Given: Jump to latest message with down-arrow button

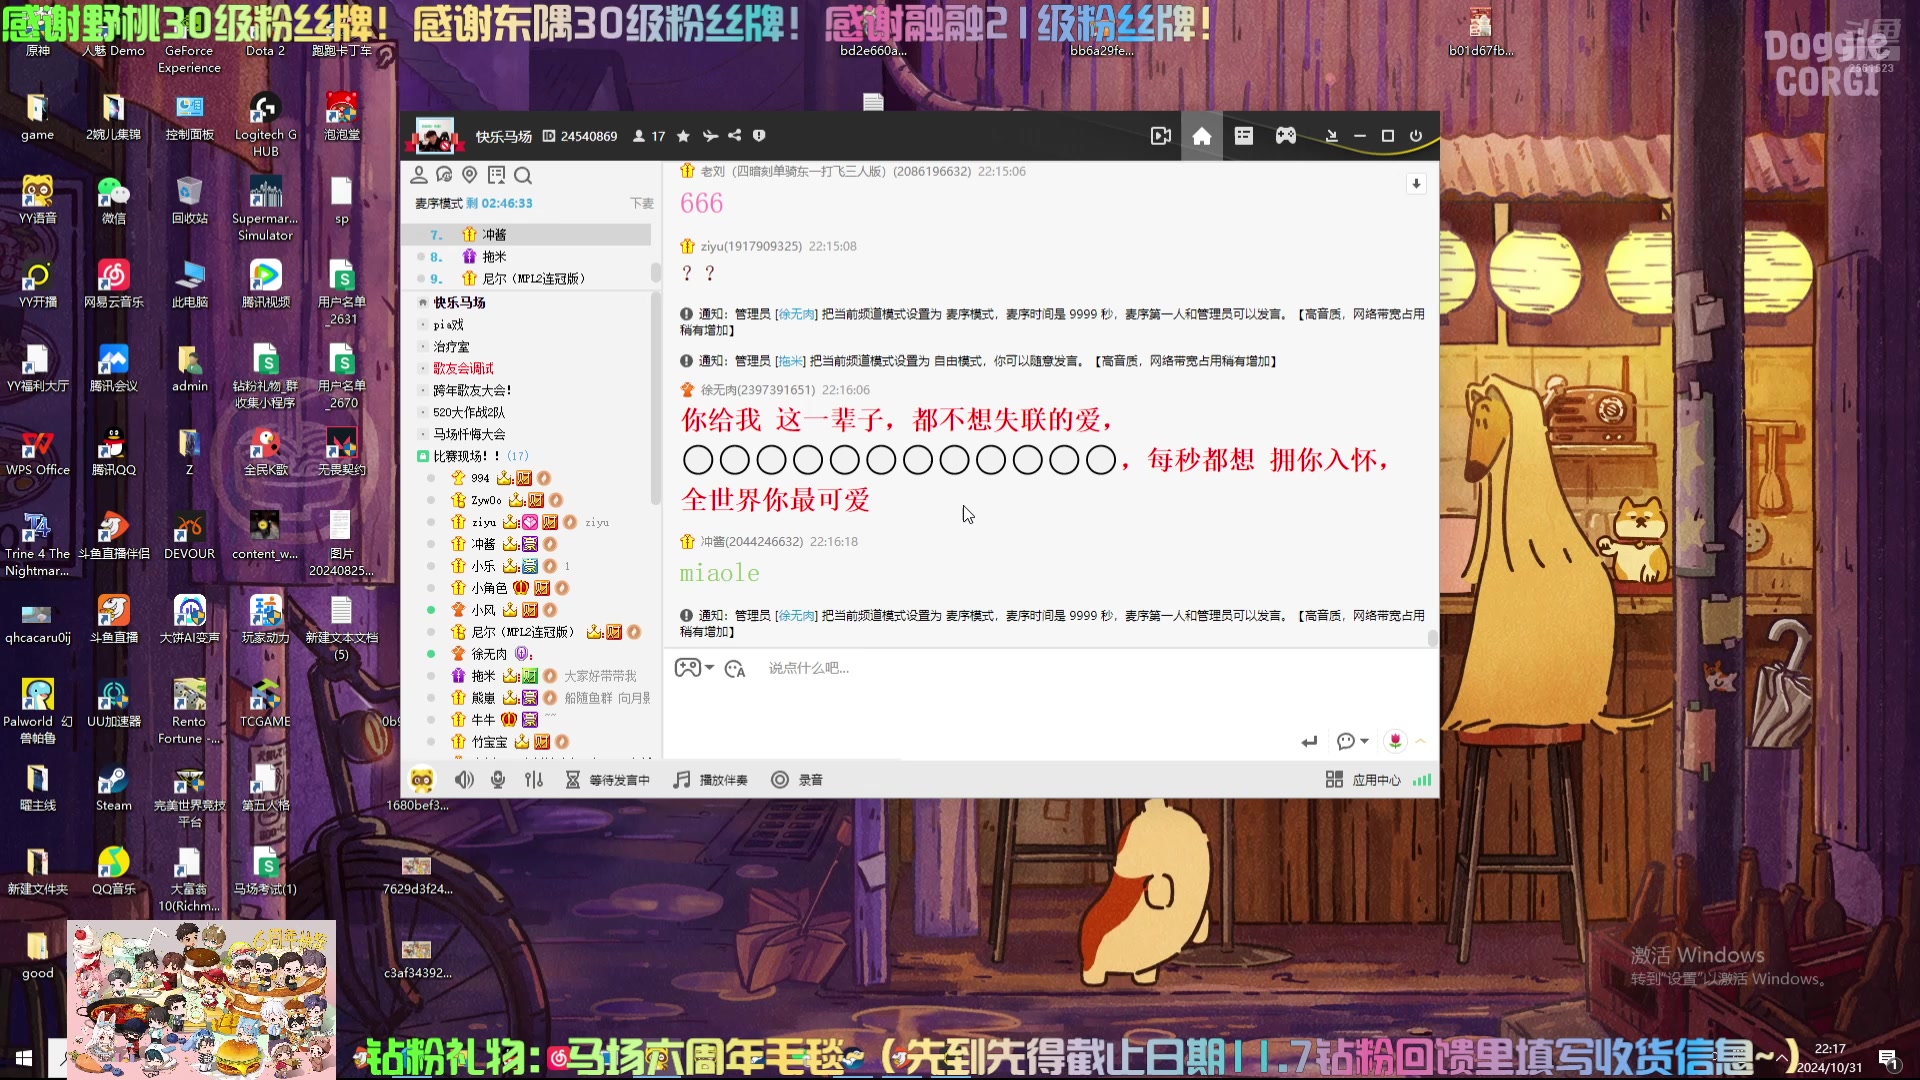Looking at the screenshot, I should tap(1416, 184).
